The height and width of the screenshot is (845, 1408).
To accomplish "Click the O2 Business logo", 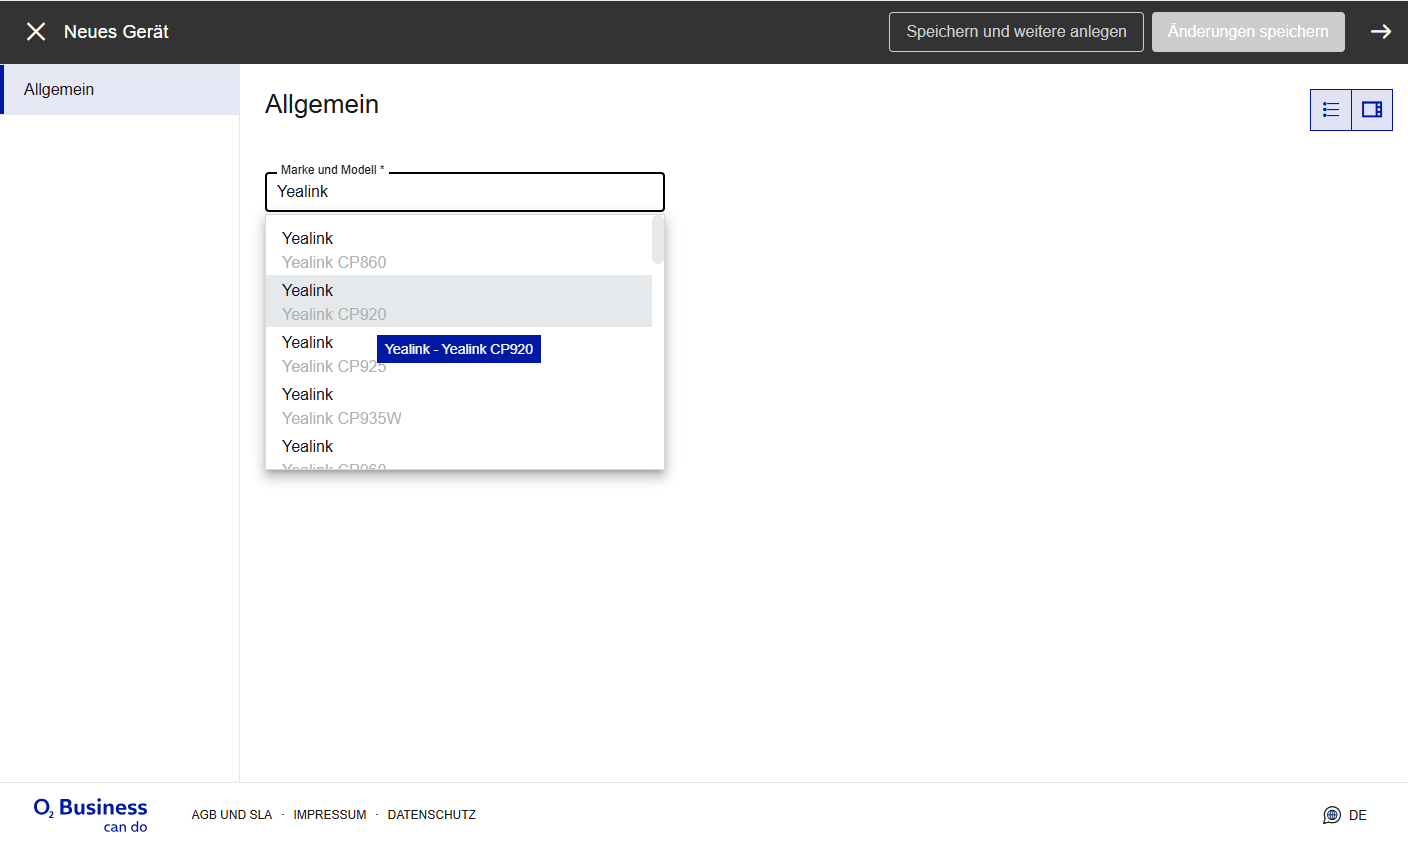I will point(91,814).
